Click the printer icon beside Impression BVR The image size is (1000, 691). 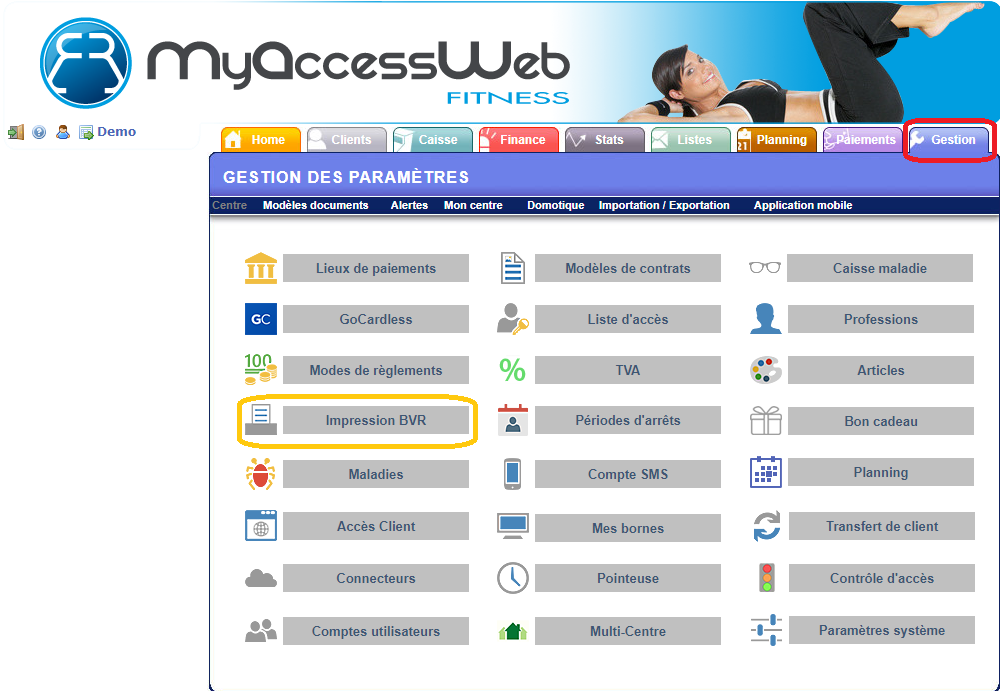(261, 420)
